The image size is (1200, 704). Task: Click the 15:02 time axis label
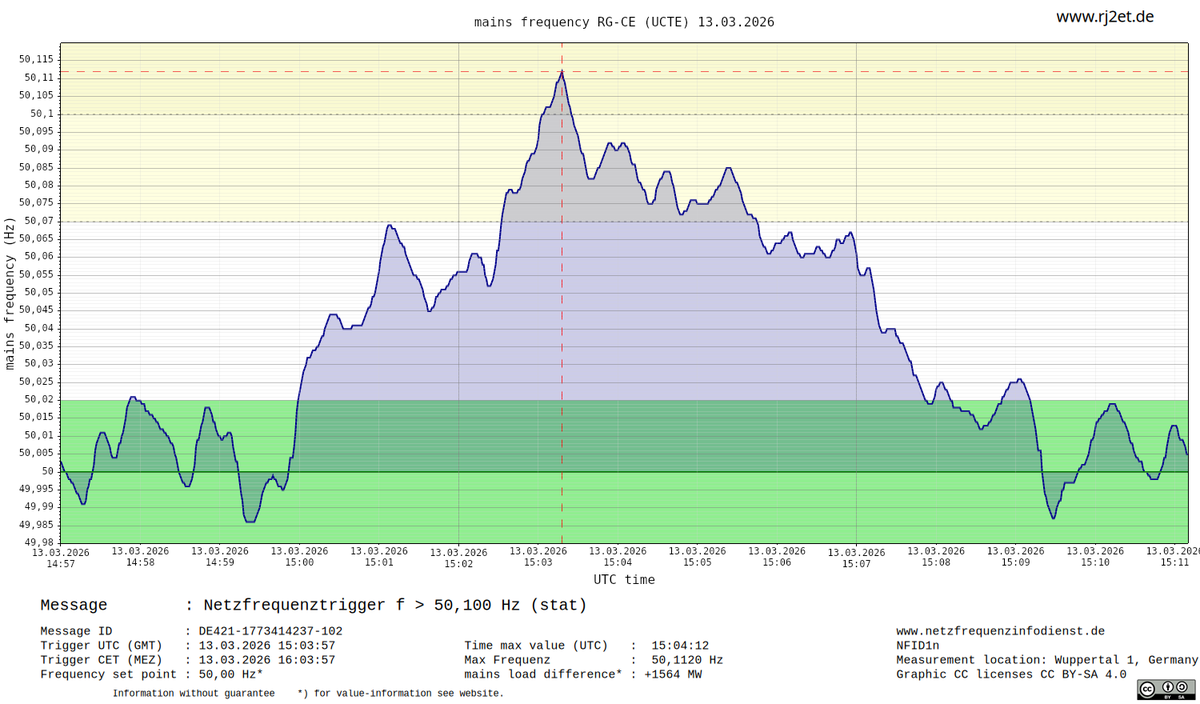pyautogui.click(x=459, y=557)
